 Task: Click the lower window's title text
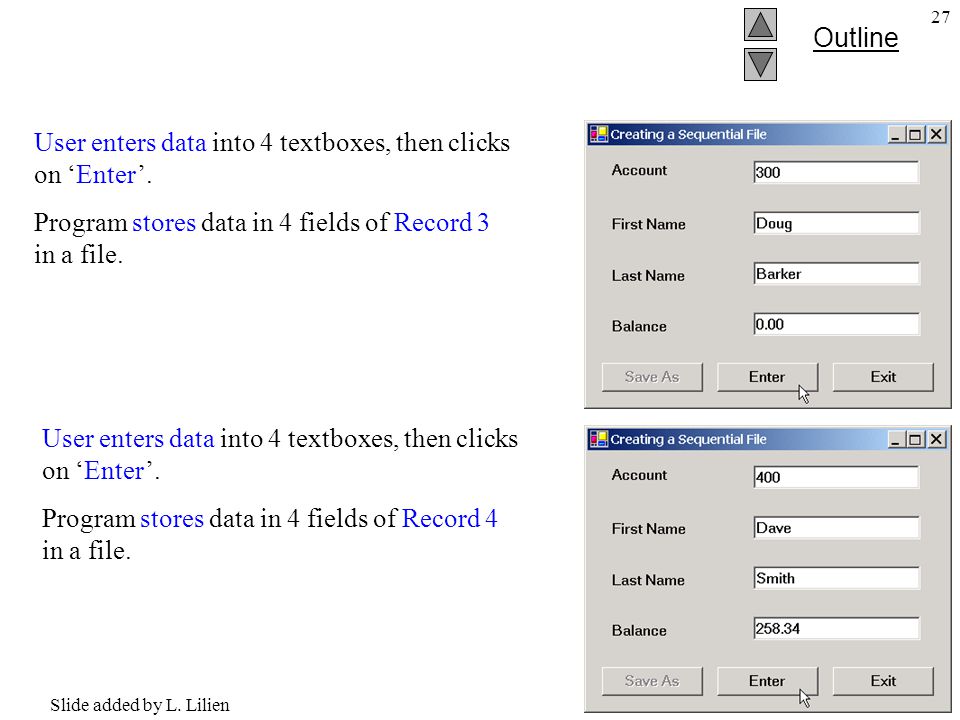click(689, 439)
